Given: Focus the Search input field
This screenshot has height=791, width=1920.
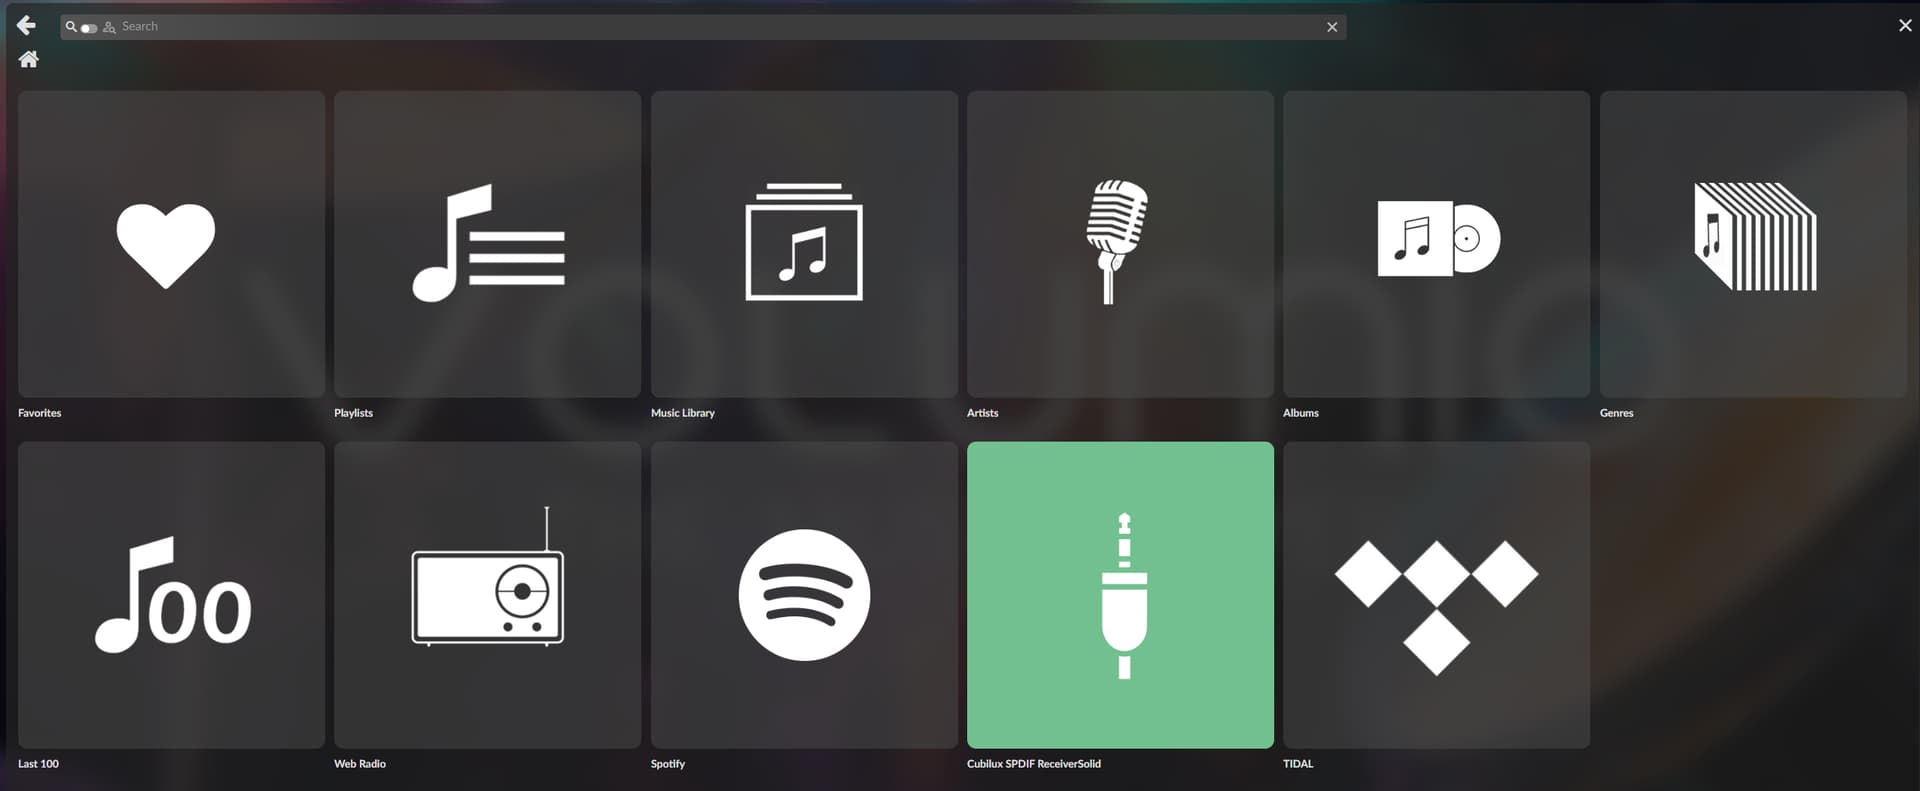Looking at the screenshot, I should coord(700,27).
